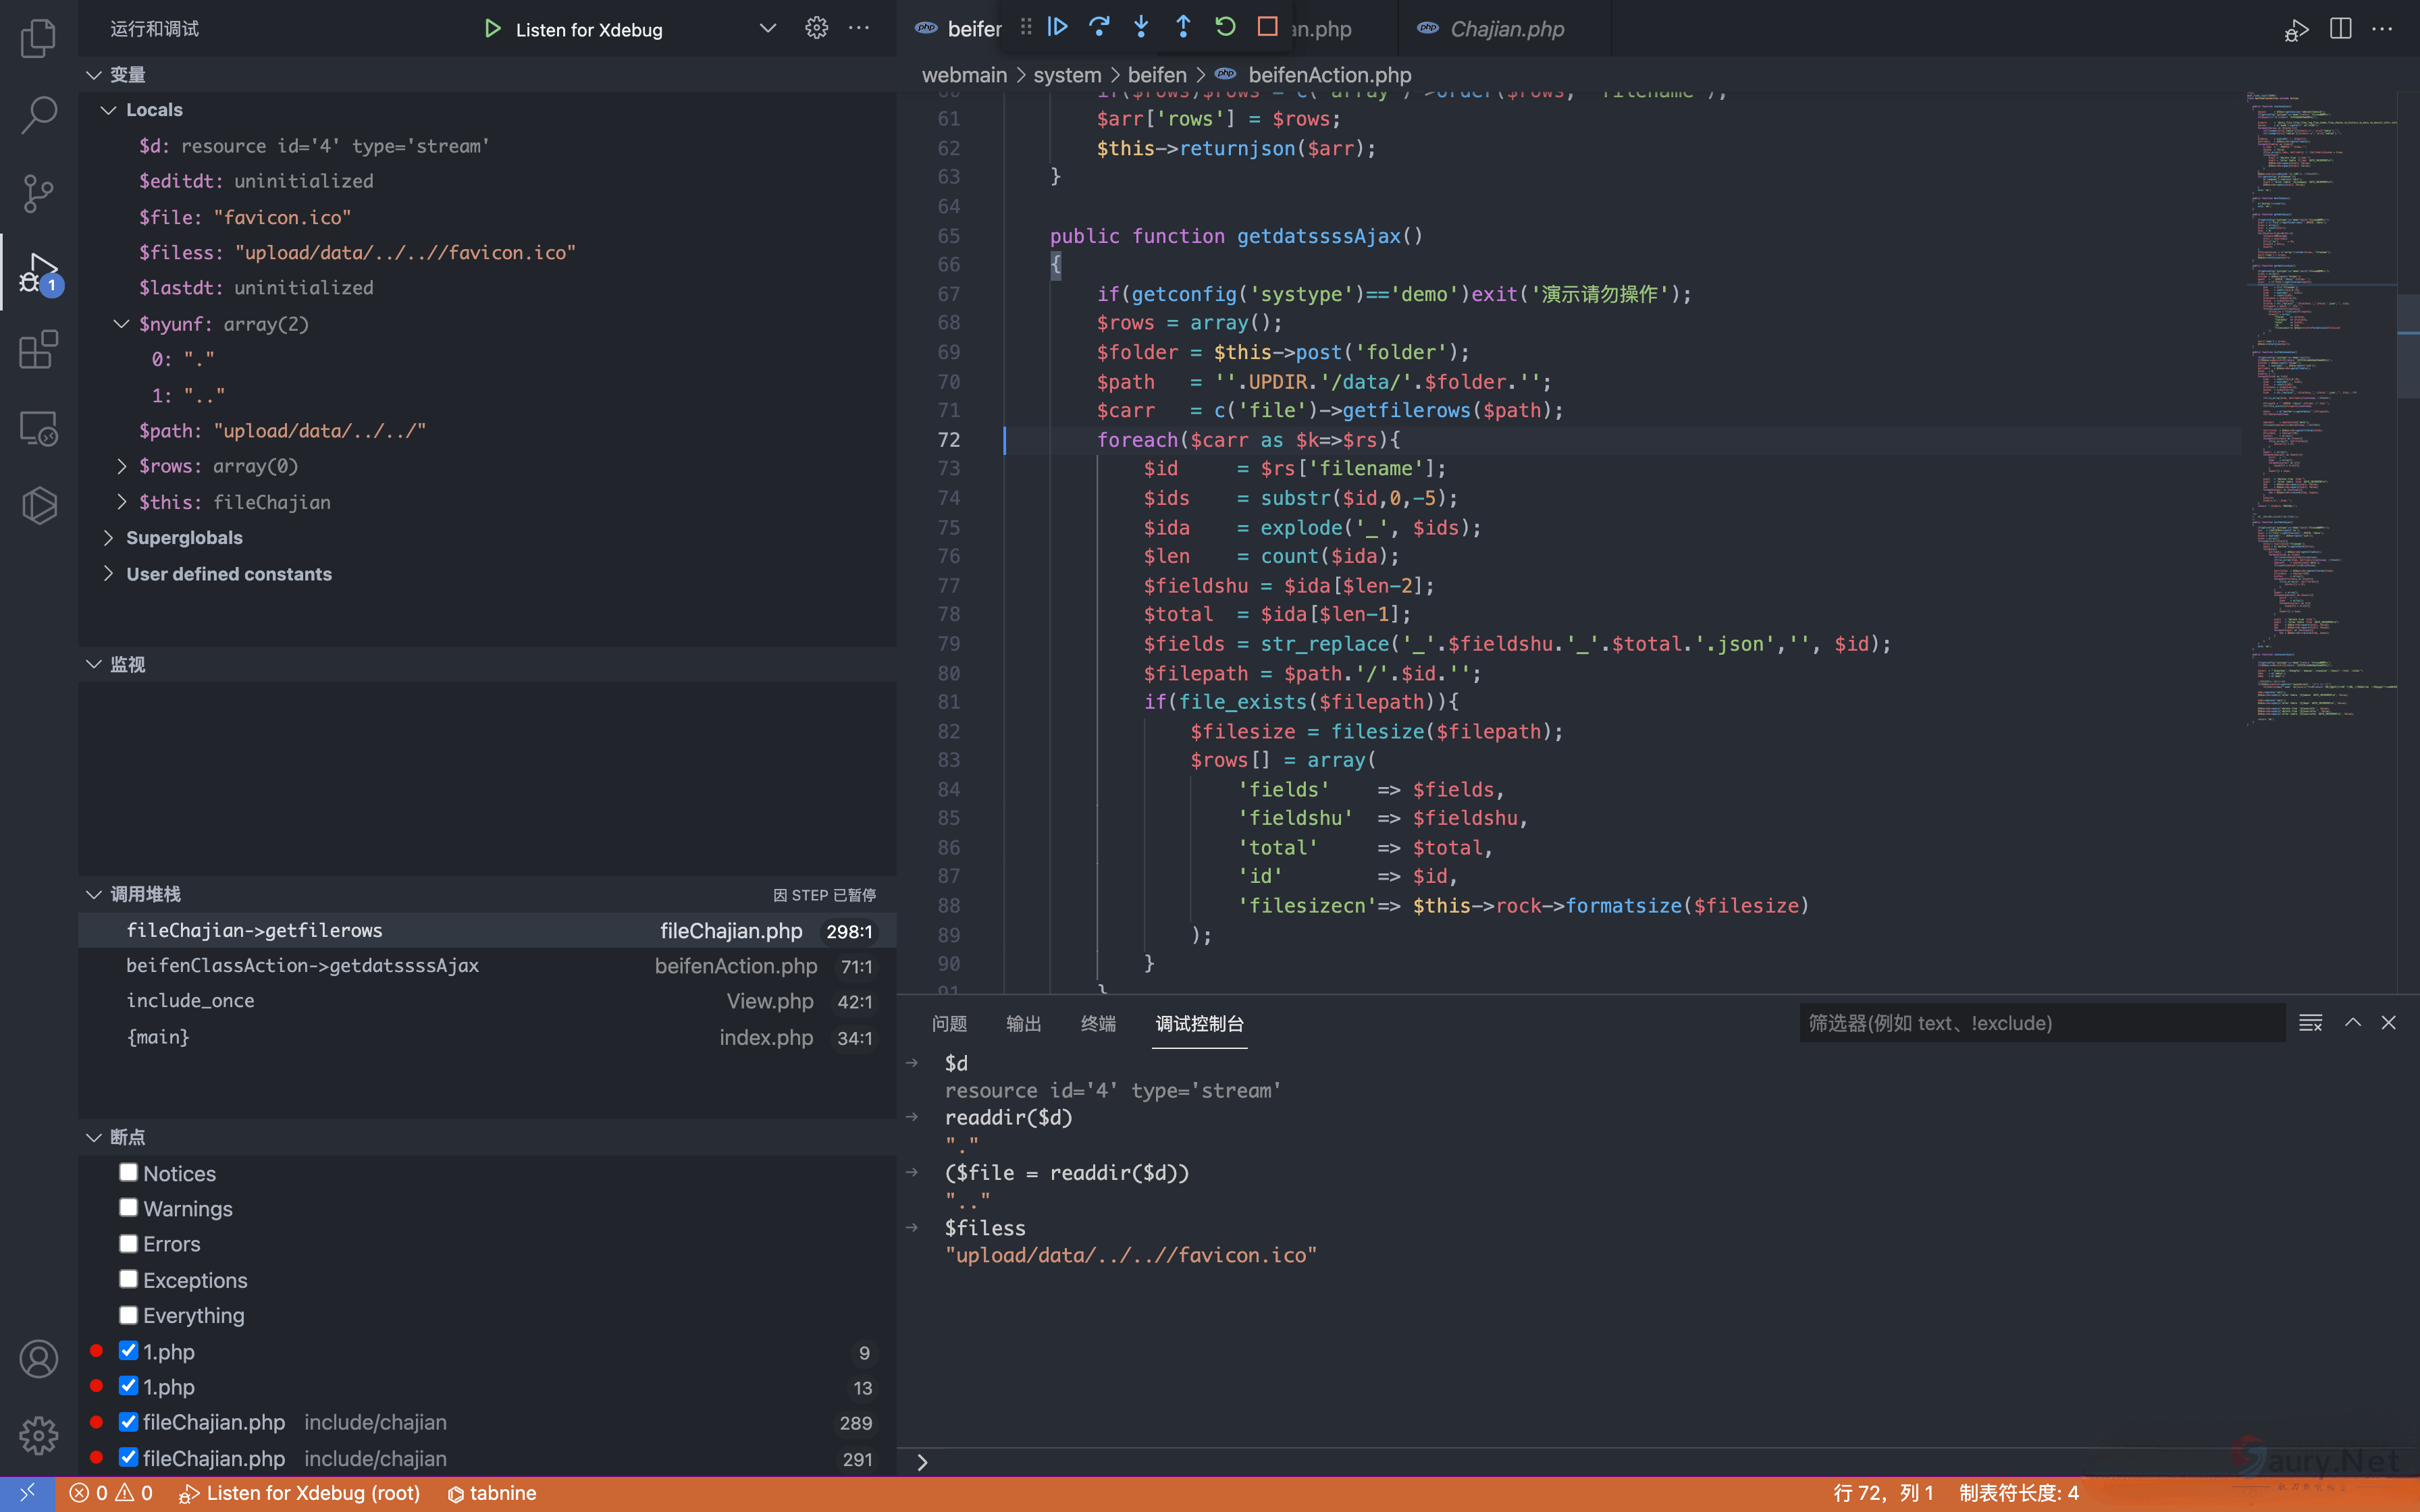Open the Source Control view
The width and height of the screenshot is (2420, 1512).
[x=38, y=193]
